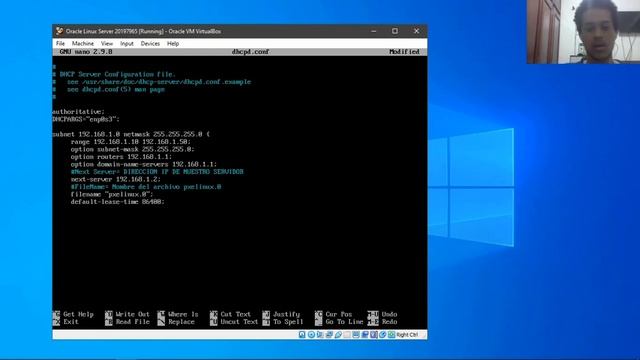
Task: Click the shared folders status icon
Action: coord(347,335)
